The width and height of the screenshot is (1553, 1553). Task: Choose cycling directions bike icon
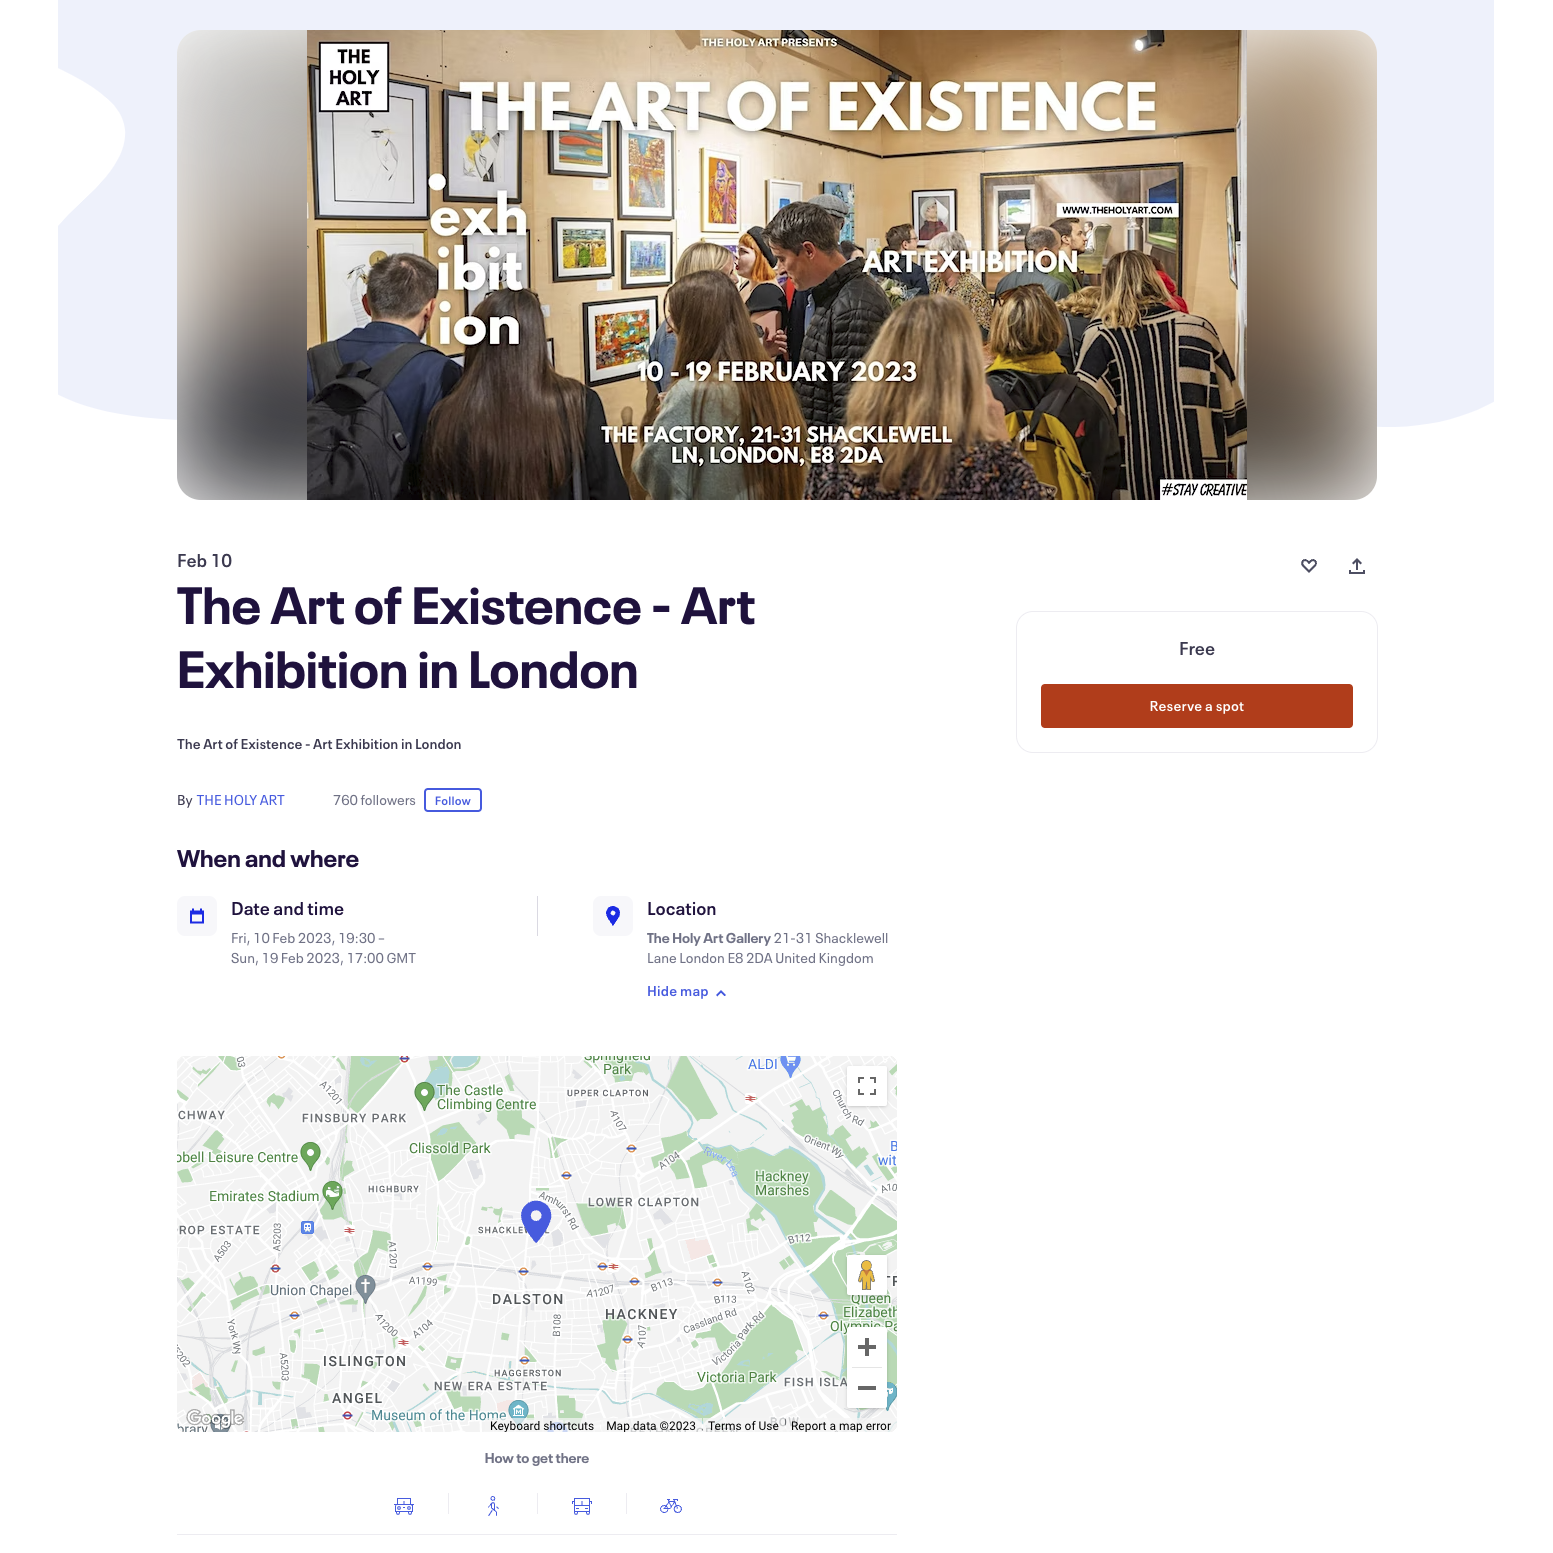[671, 1506]
